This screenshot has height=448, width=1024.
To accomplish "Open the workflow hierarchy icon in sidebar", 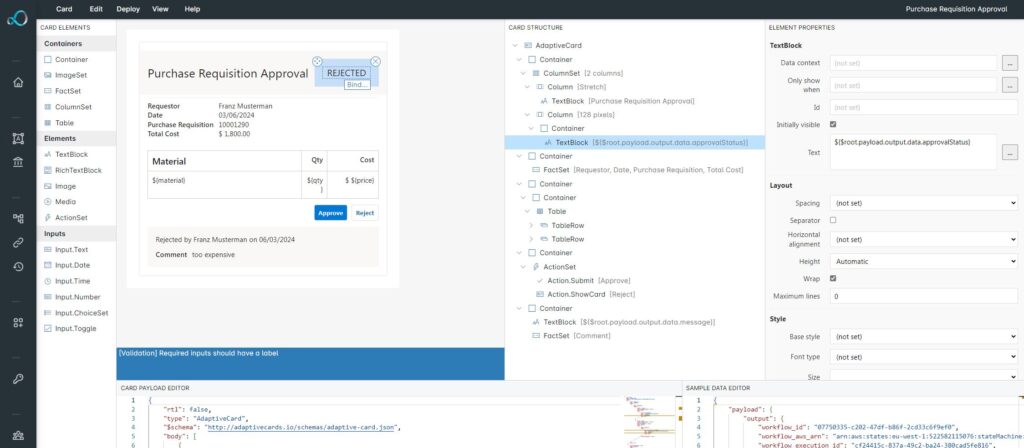I will [x=18, y=219].
